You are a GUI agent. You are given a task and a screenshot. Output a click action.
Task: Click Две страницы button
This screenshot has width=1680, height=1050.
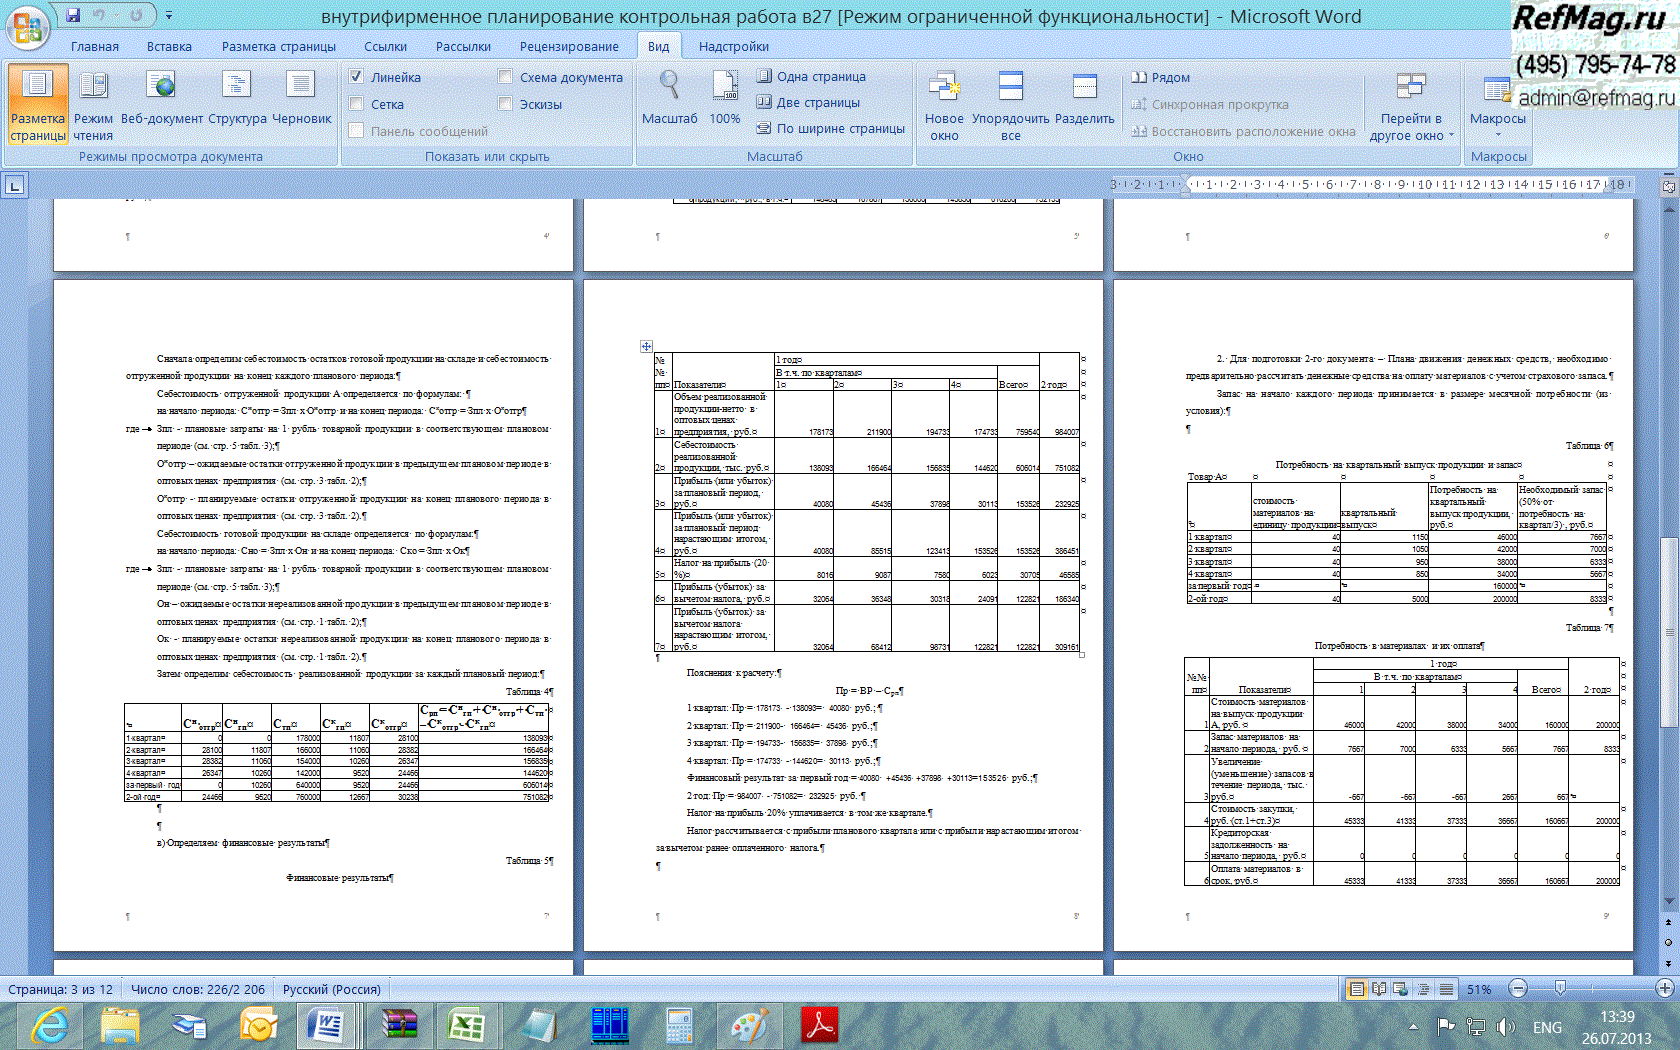(808, 102)
